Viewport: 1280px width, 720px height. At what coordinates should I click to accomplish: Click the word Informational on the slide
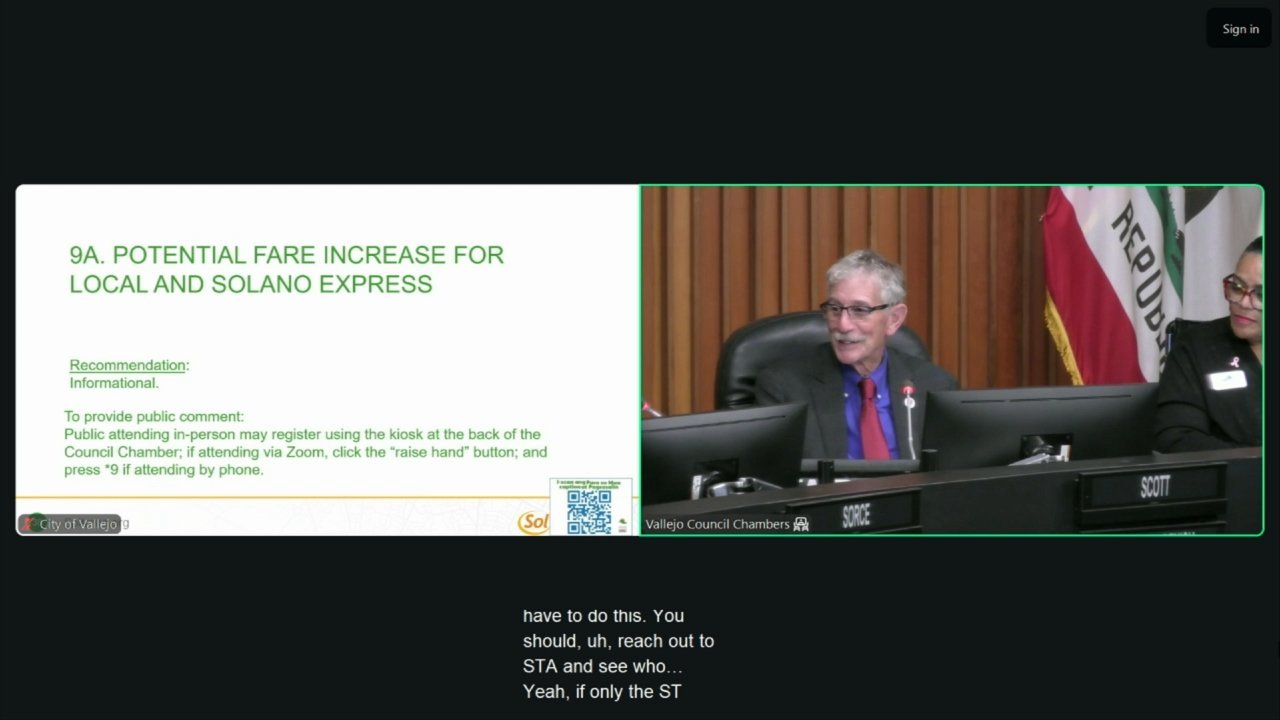(114, 383)
